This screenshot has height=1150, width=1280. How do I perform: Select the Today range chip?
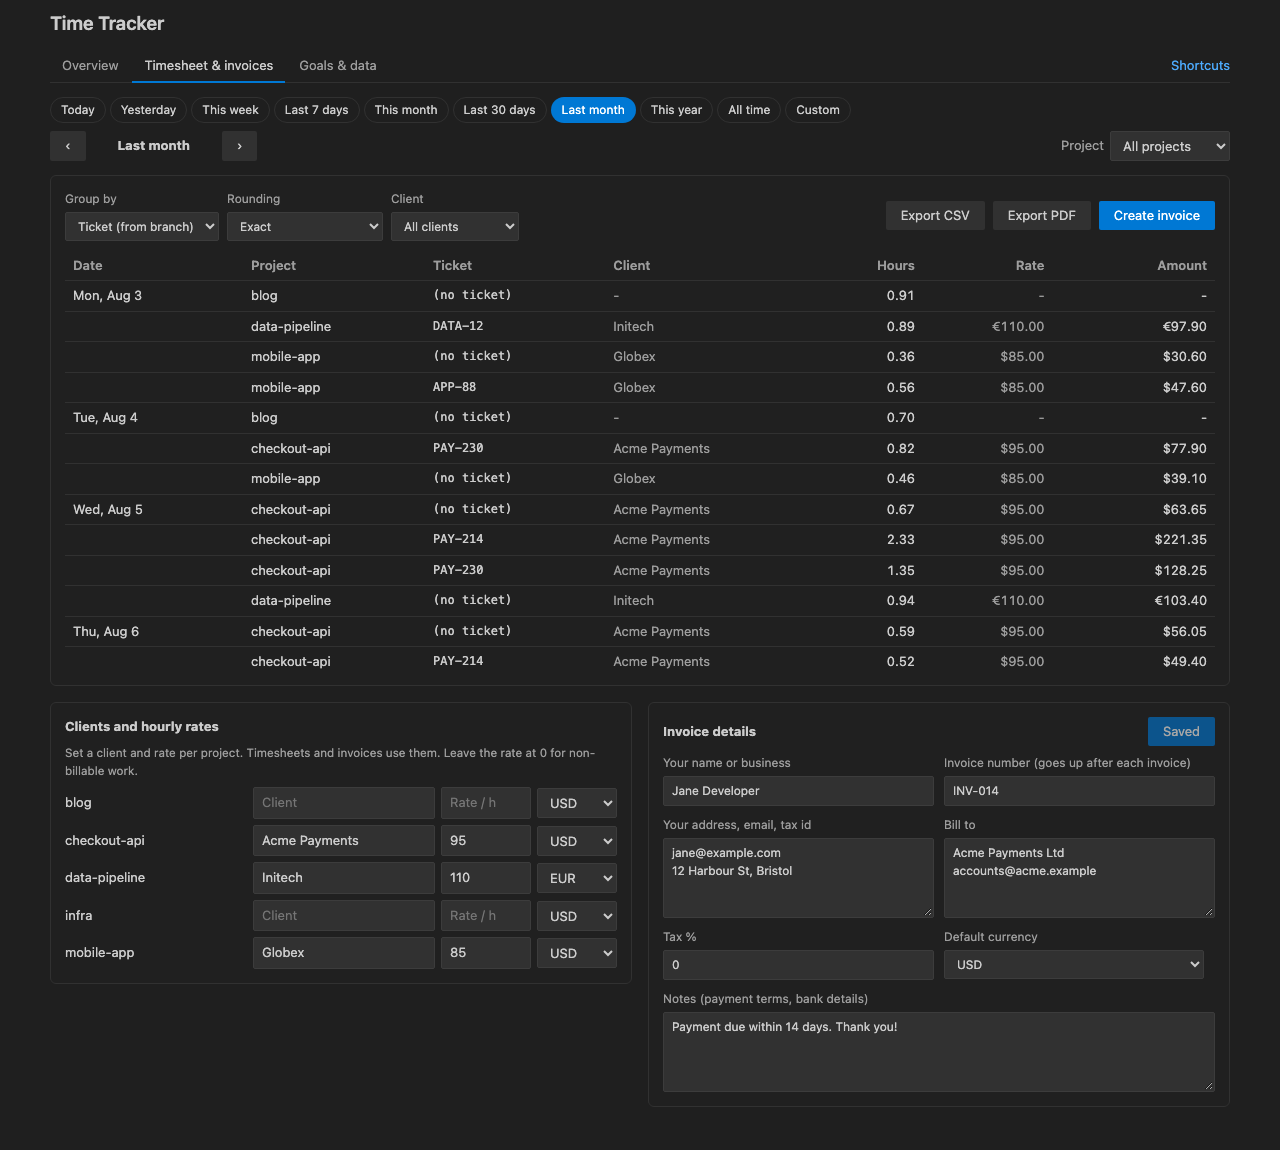78,110
